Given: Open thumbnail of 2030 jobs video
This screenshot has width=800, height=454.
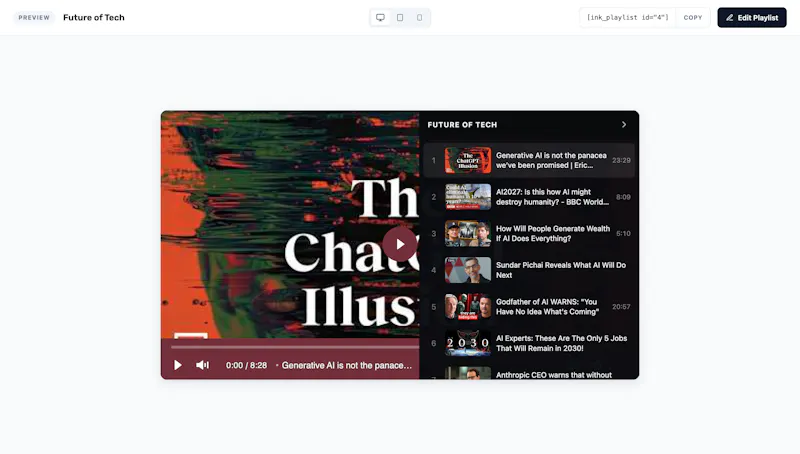Looking at the screenshot, I should click(468, 343).
